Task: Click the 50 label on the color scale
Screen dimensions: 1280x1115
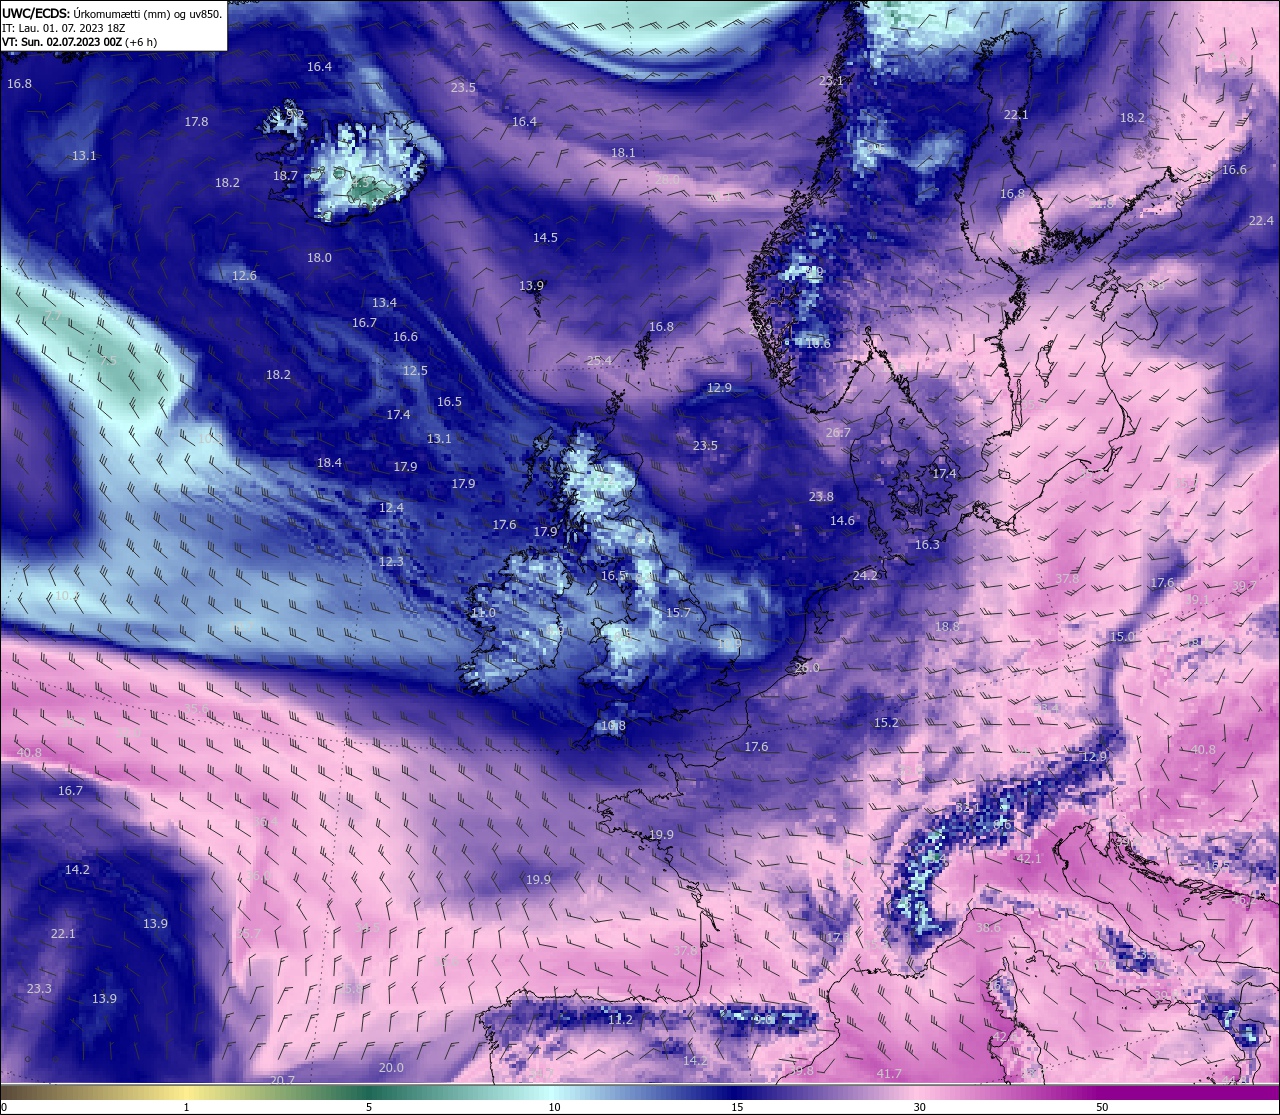Action: 1101,1107
